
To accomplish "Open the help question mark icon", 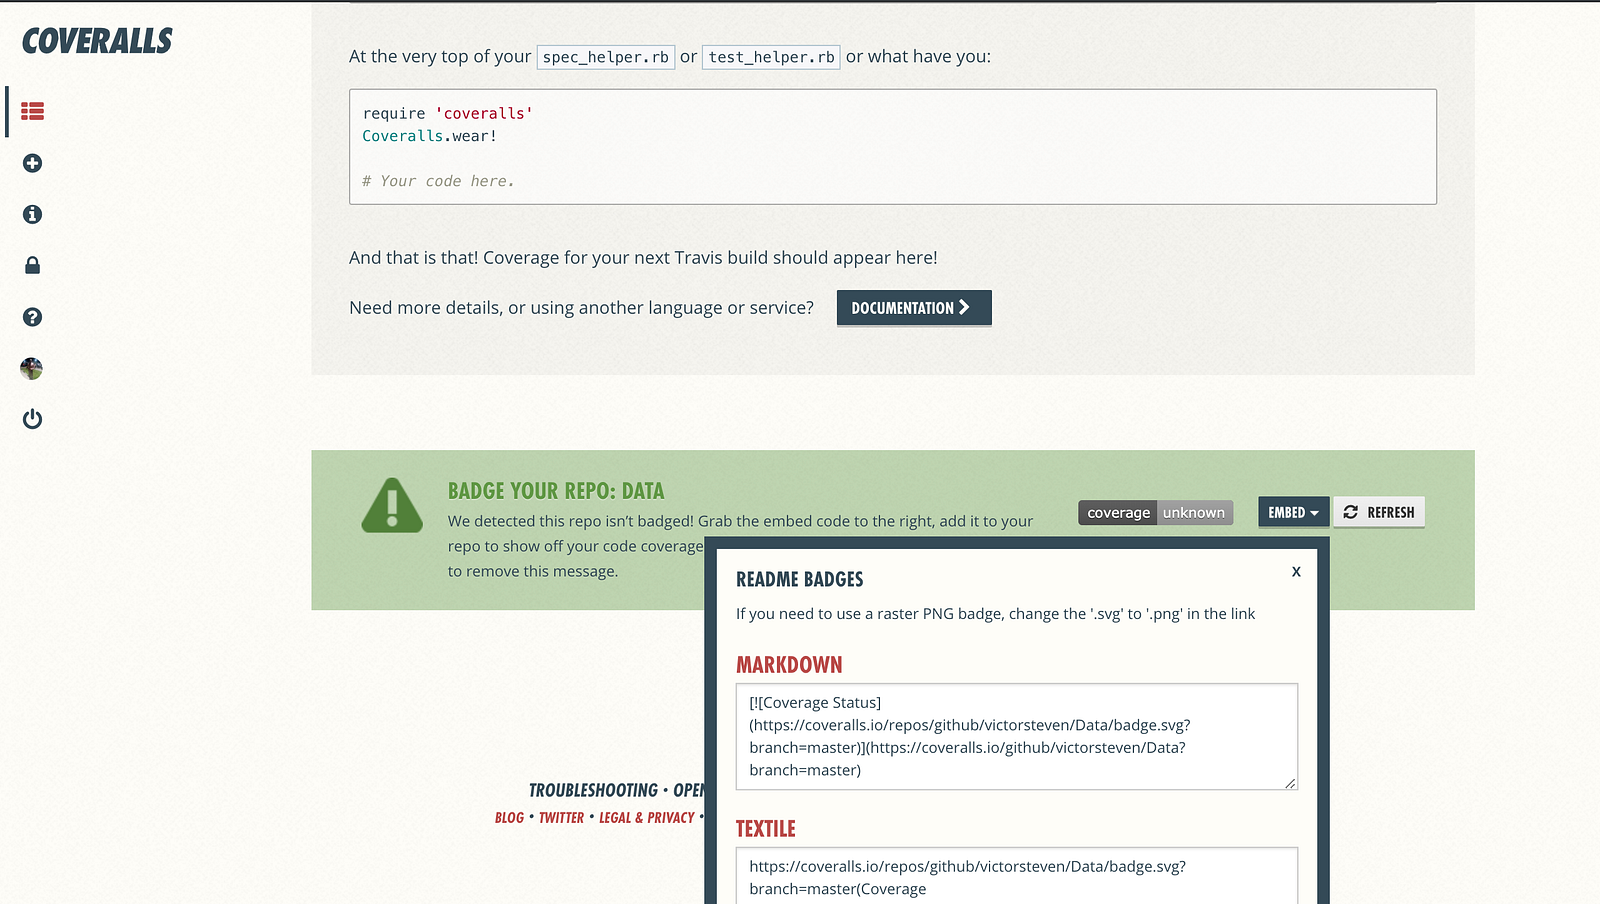I will coord(32,317).
